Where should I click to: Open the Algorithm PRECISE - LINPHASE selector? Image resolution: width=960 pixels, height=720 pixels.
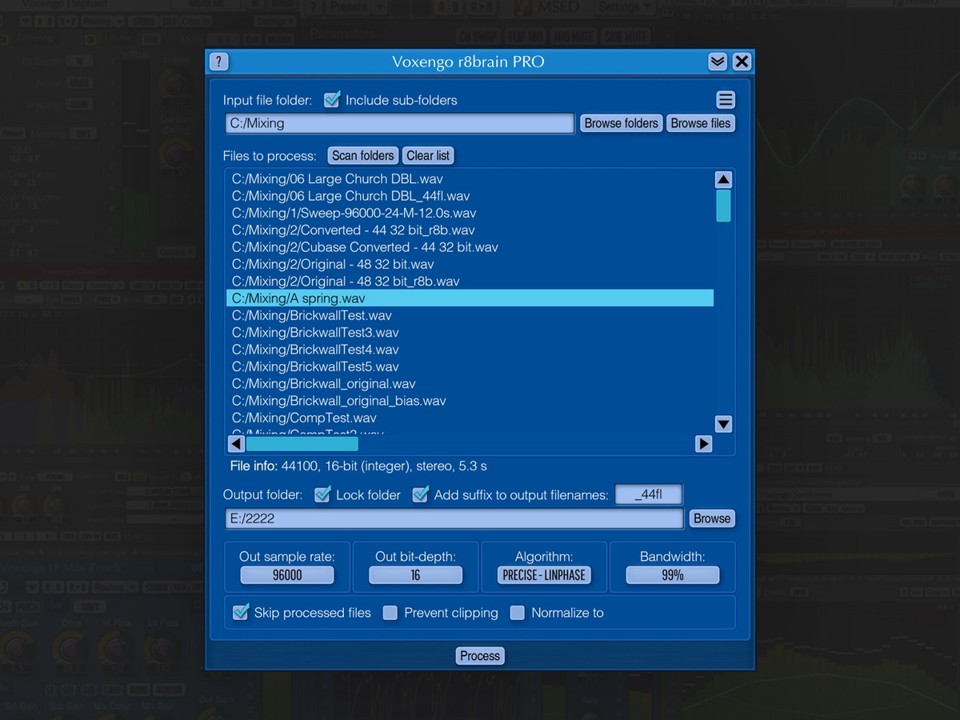(x=544, y=575)
